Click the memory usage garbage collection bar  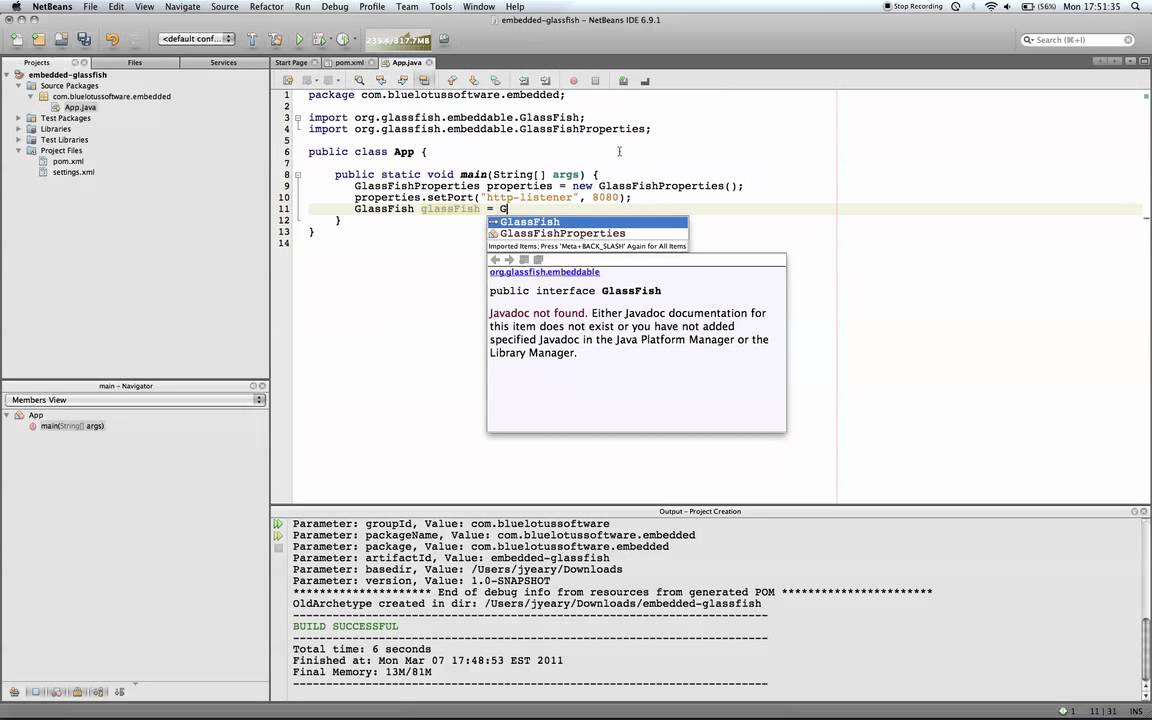pos(398,40)
